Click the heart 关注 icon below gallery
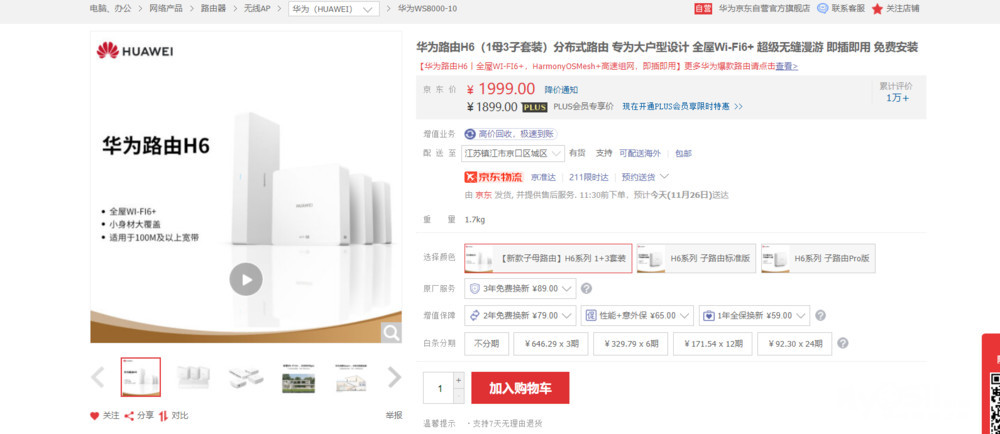The width and height of the screenshot is (1000, 434). point(95,415)
